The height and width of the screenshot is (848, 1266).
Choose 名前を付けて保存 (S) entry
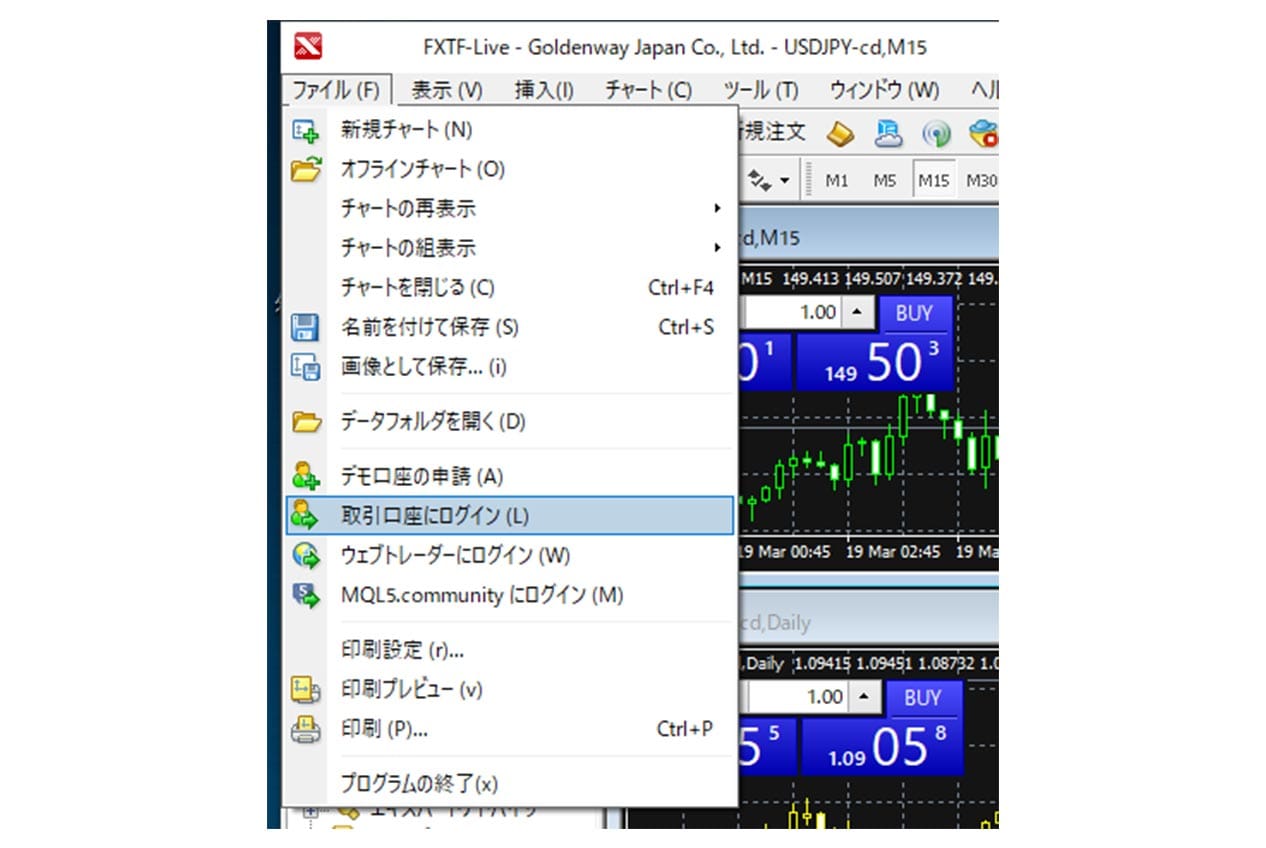[510, 327]
